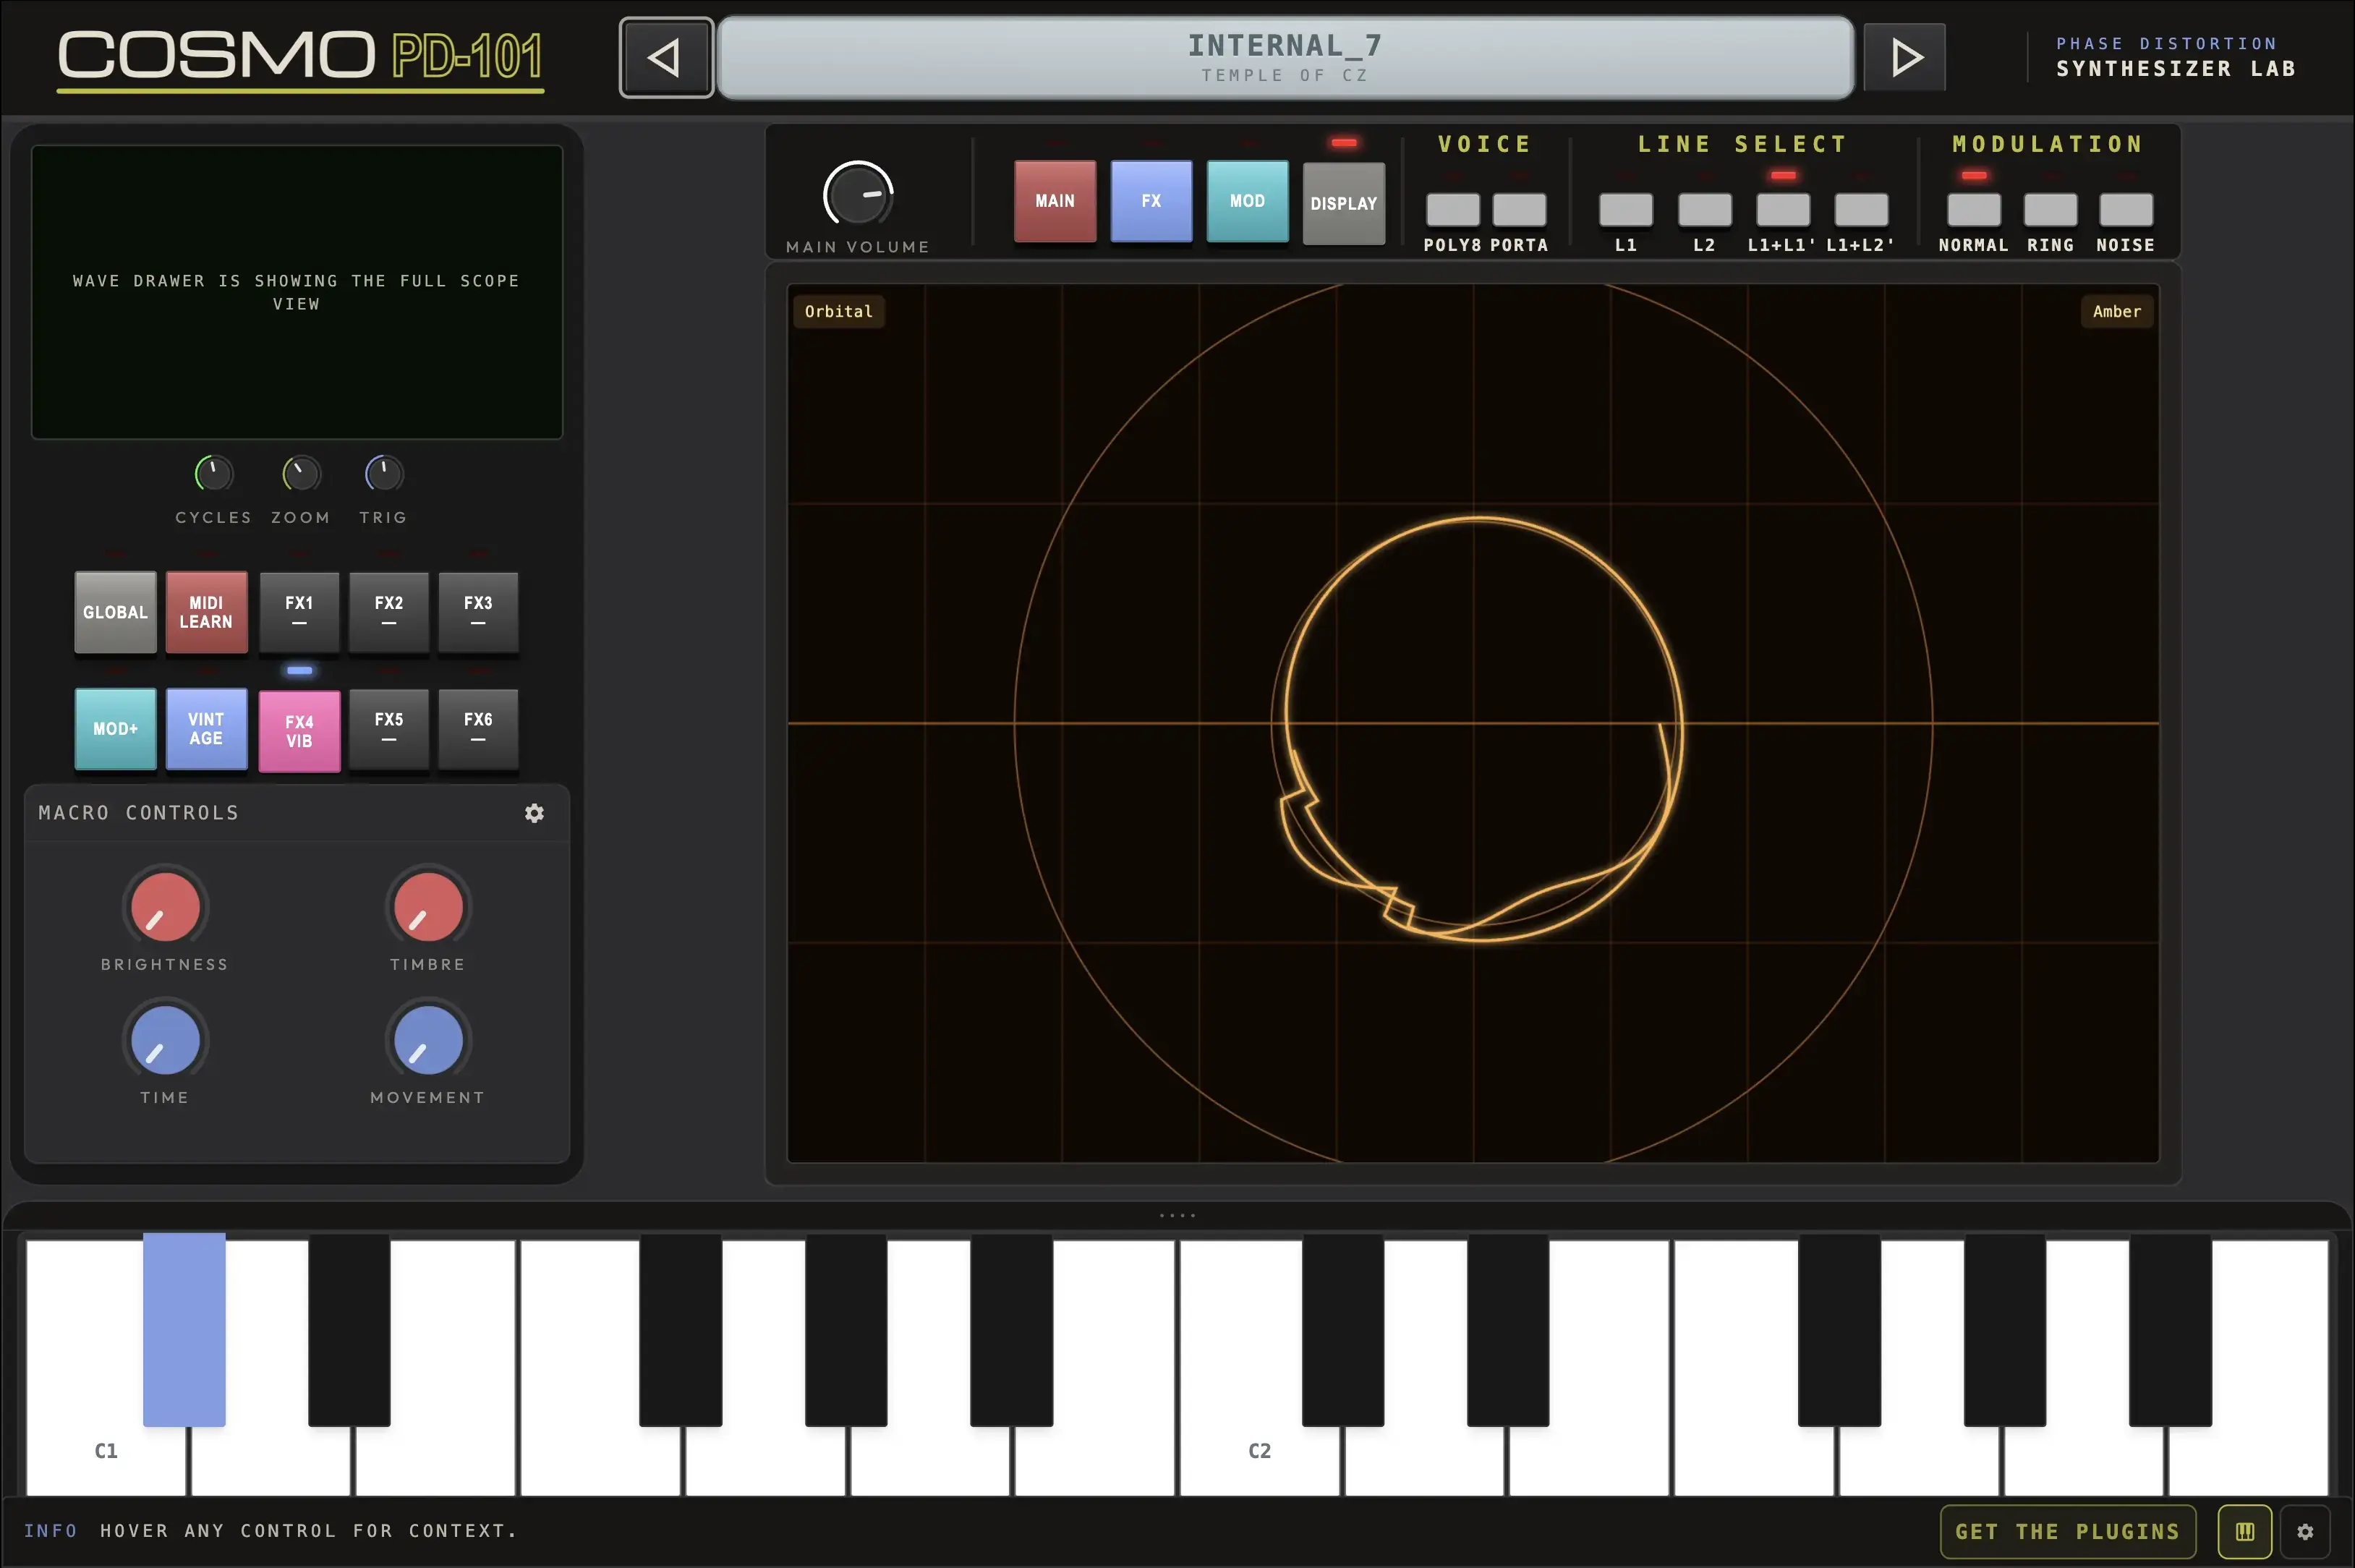Activate MIDI LEARN
Viewport: 2355px width, 1568px height.
(x=206, y=612)
